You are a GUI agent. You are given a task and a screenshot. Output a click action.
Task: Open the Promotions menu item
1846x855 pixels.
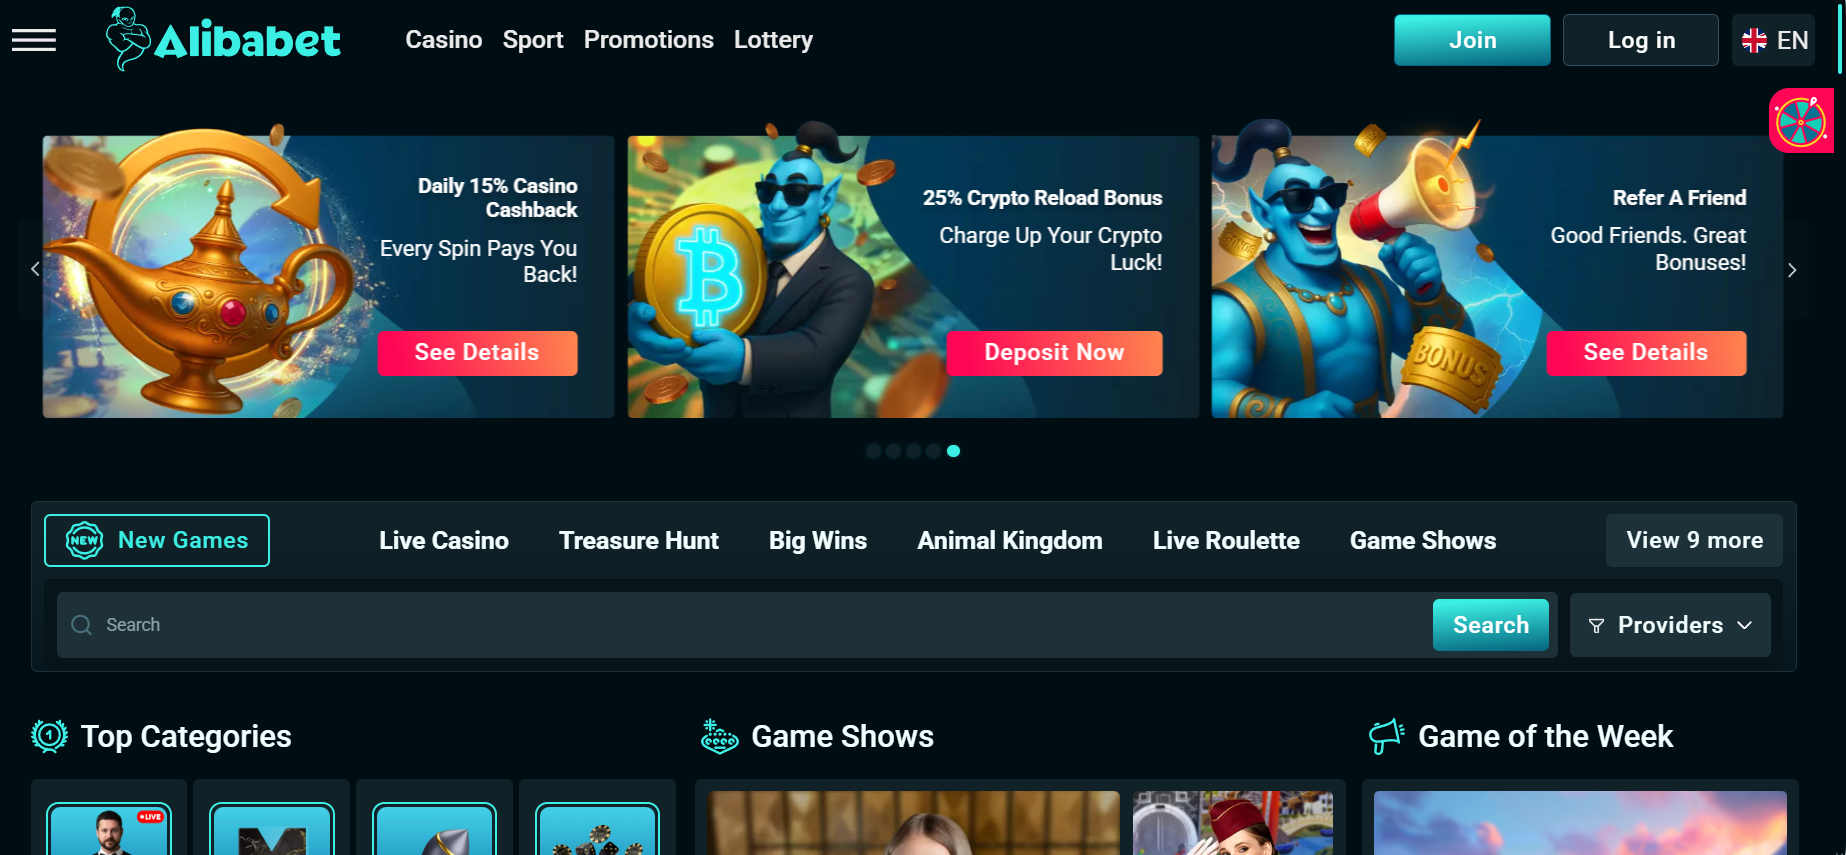tap(649, 40)
